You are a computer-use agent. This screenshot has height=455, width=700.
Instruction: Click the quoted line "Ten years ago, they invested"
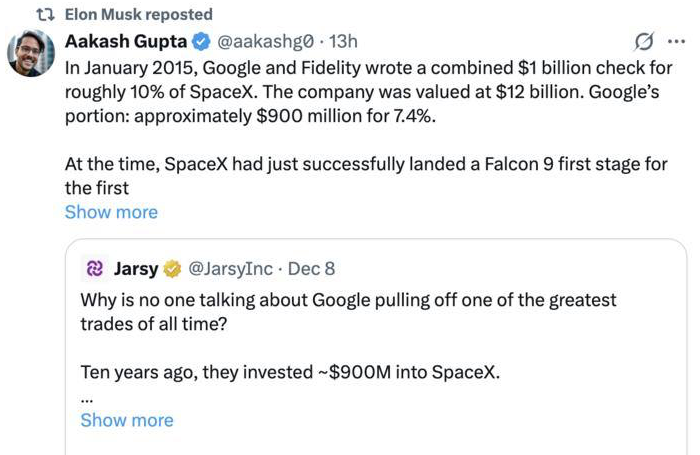(x=289, y=372)
